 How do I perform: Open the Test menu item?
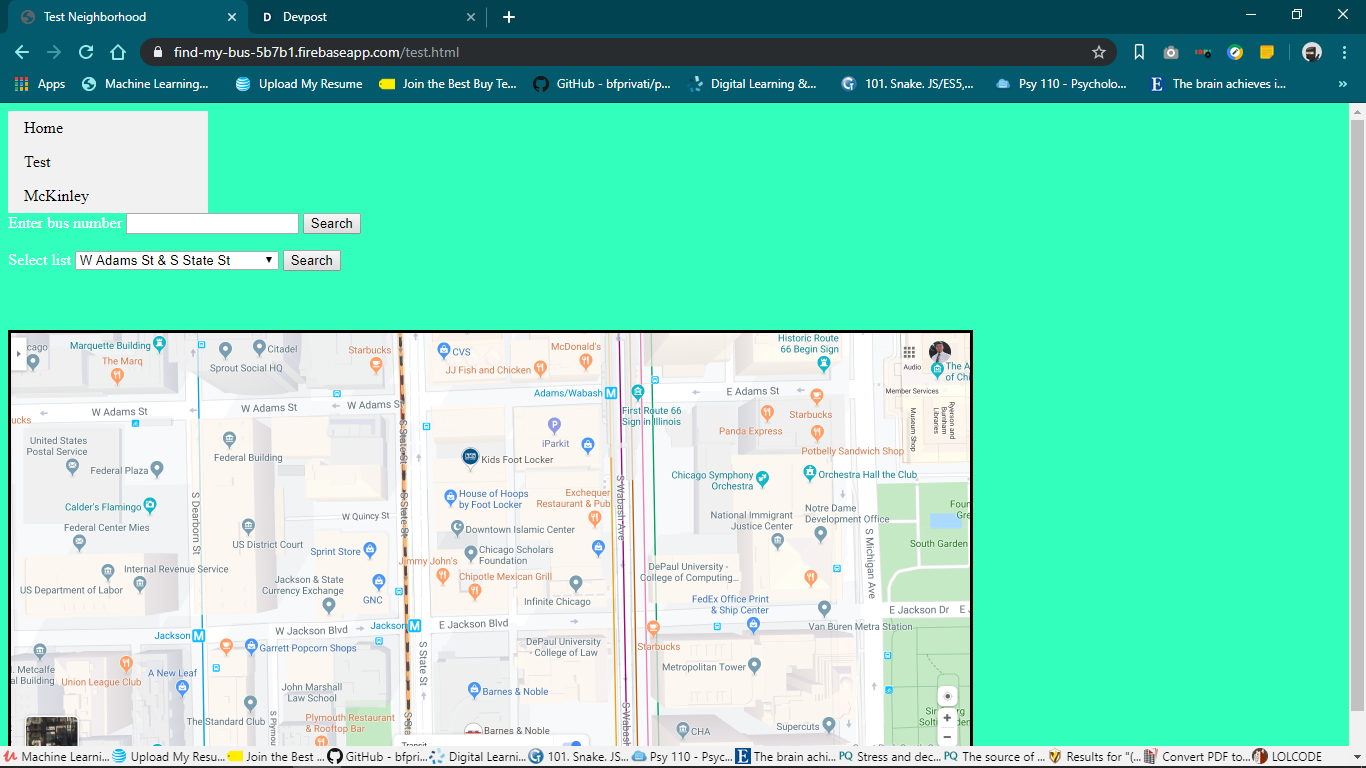(108, 162)
